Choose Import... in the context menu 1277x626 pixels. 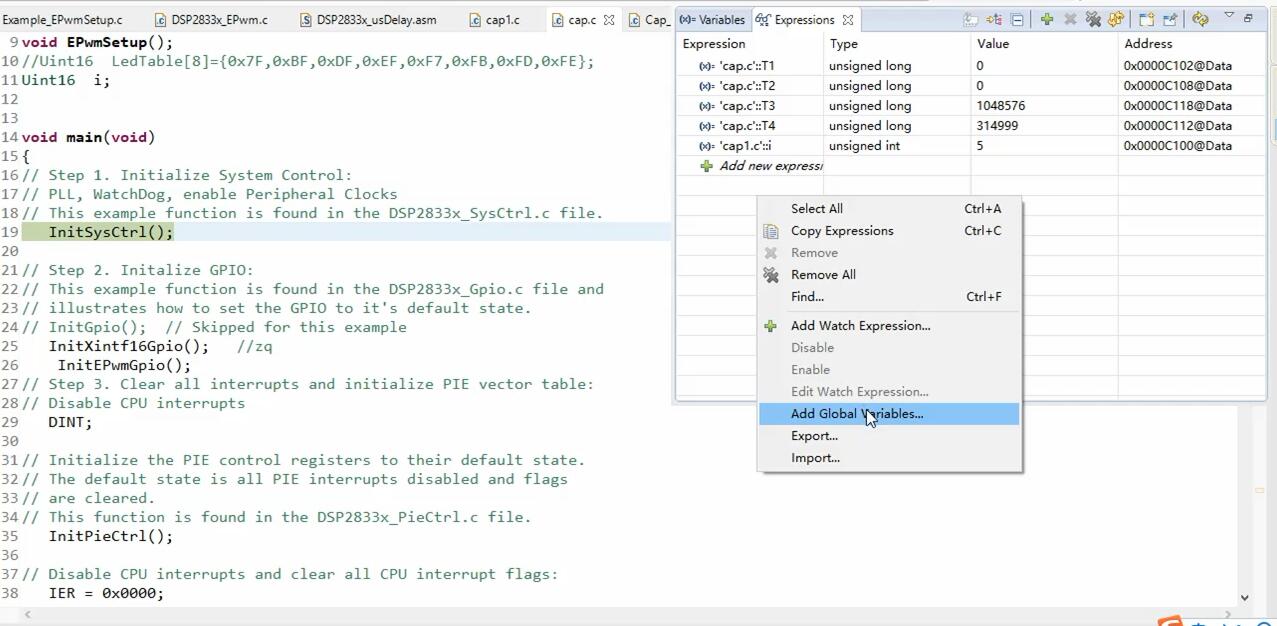(890, 458)
